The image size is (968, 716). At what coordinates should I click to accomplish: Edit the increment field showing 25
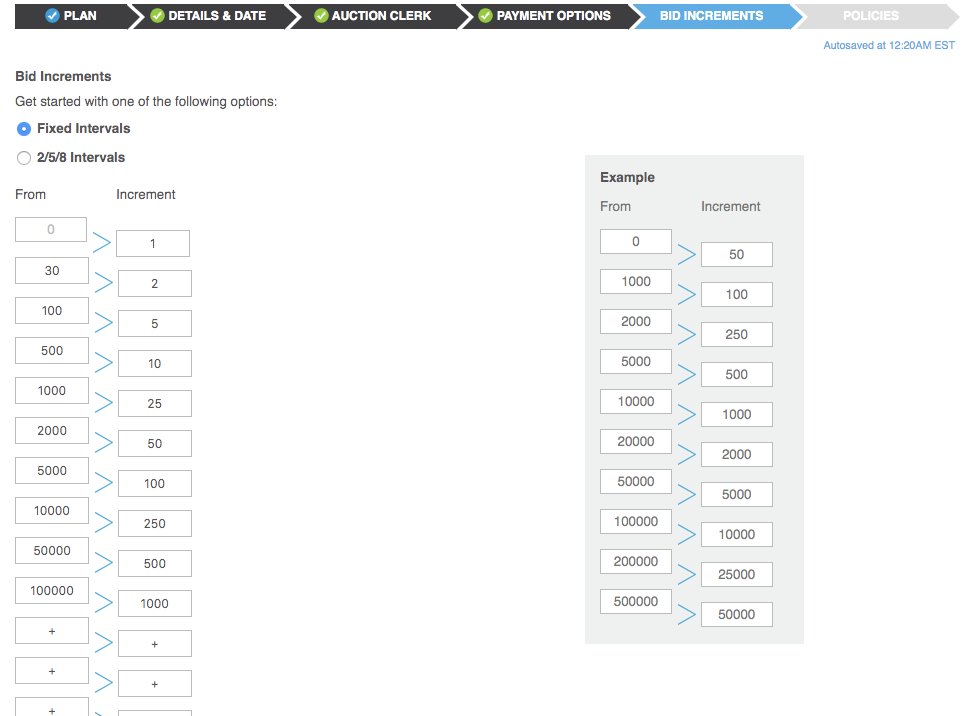154,404
